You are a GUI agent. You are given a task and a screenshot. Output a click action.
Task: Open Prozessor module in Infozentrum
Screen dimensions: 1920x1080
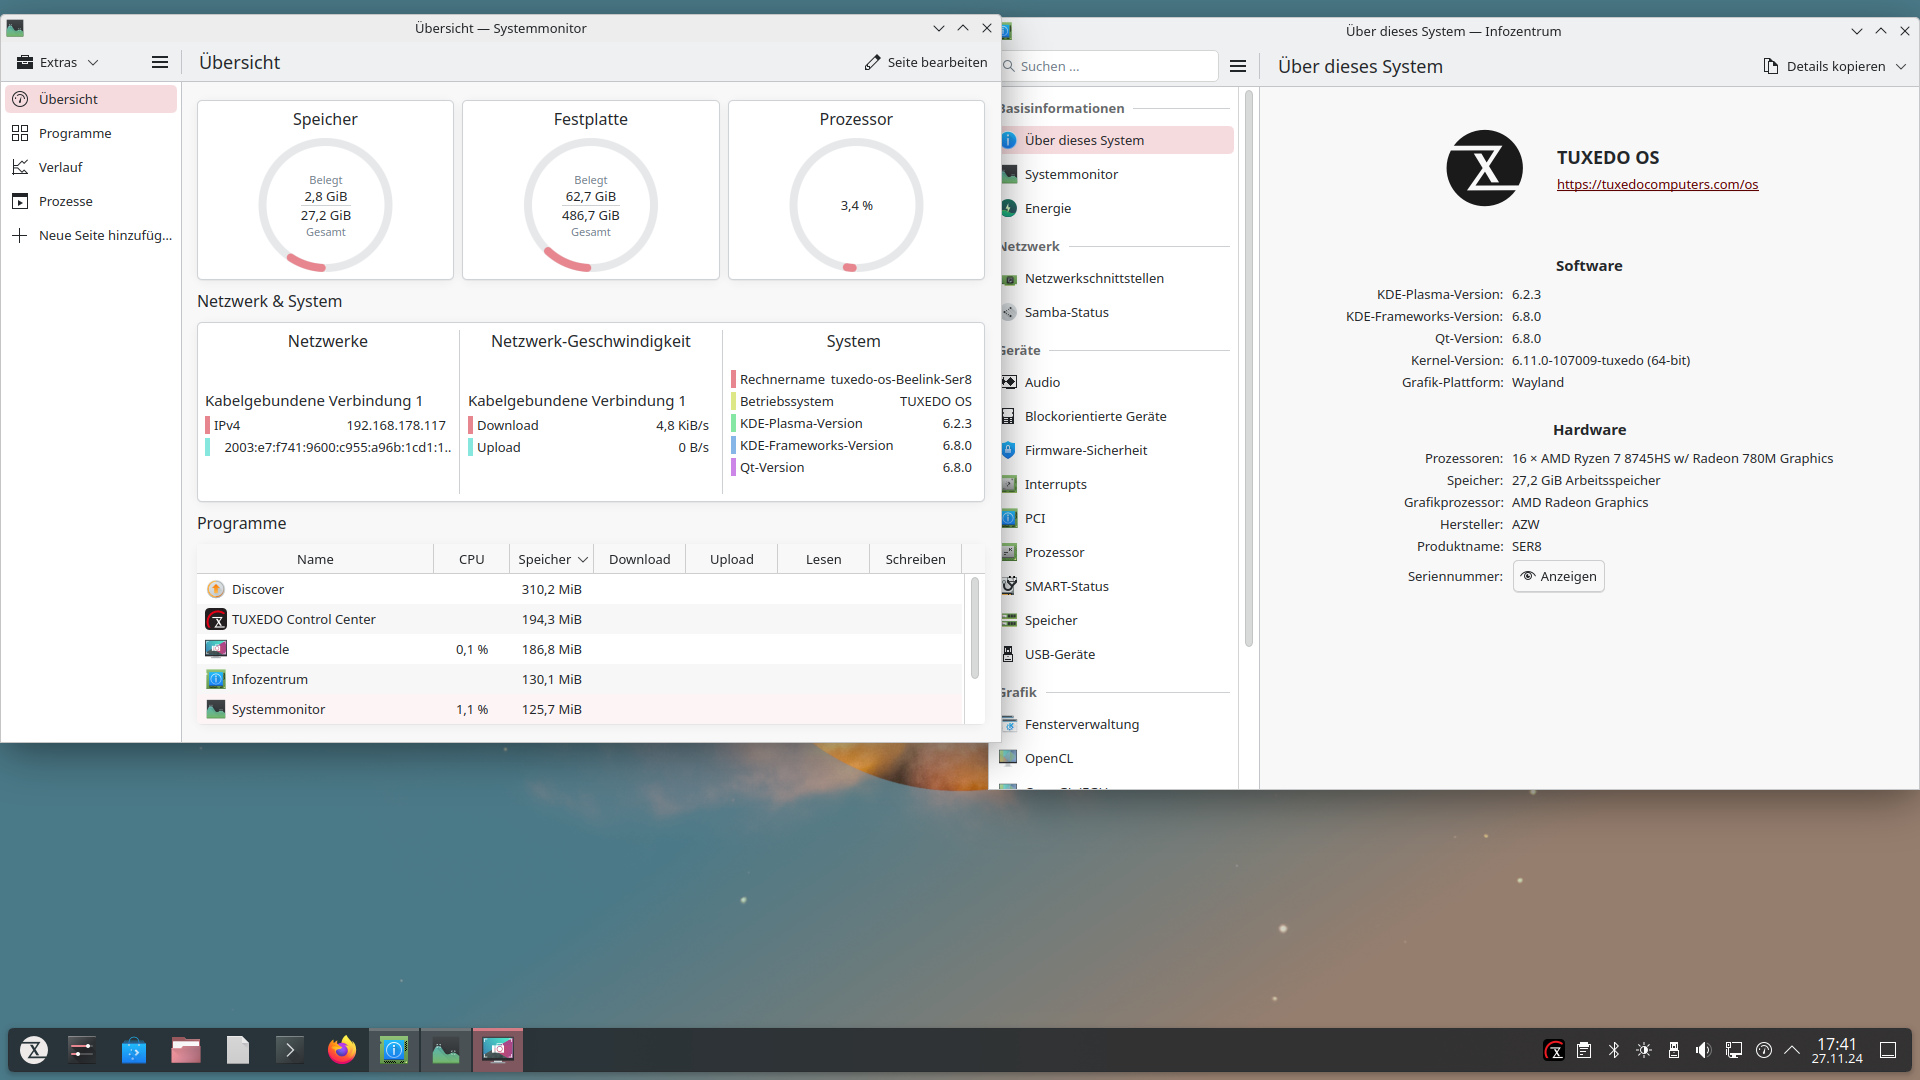click(x=1115, y=552)
